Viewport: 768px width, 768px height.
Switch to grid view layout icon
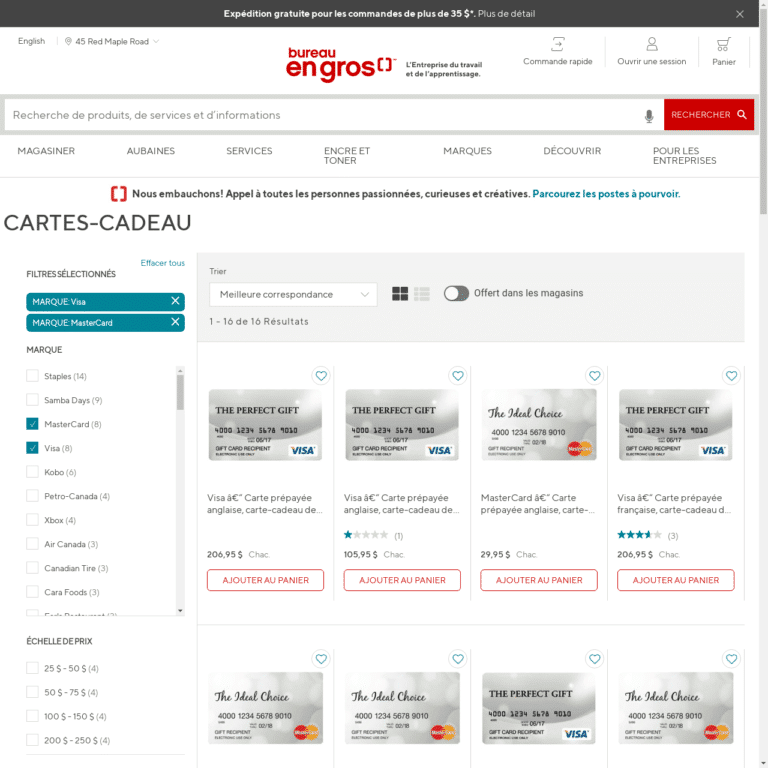[x=400, y=294]
